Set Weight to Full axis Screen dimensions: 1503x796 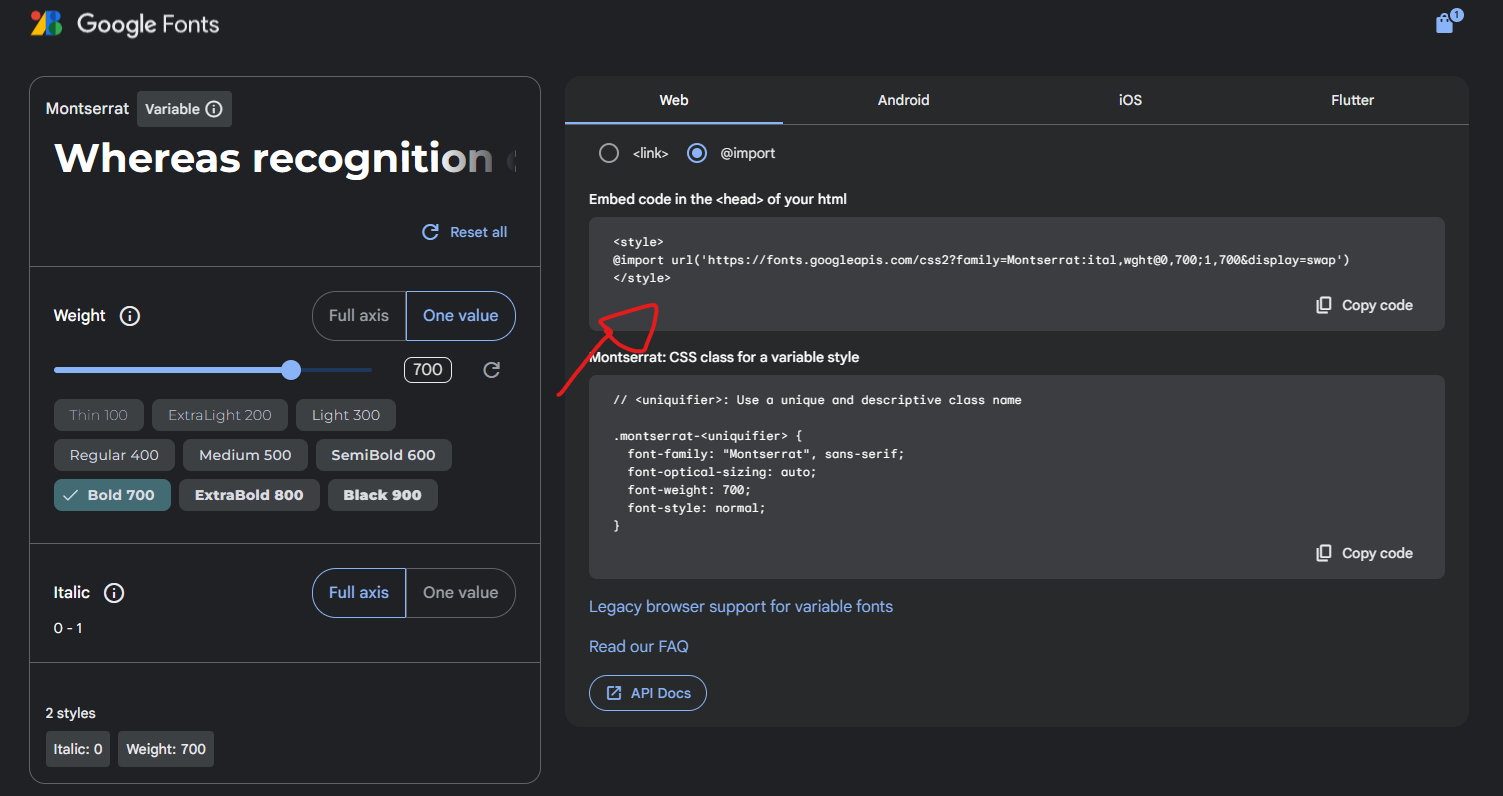tap(359, 316)
